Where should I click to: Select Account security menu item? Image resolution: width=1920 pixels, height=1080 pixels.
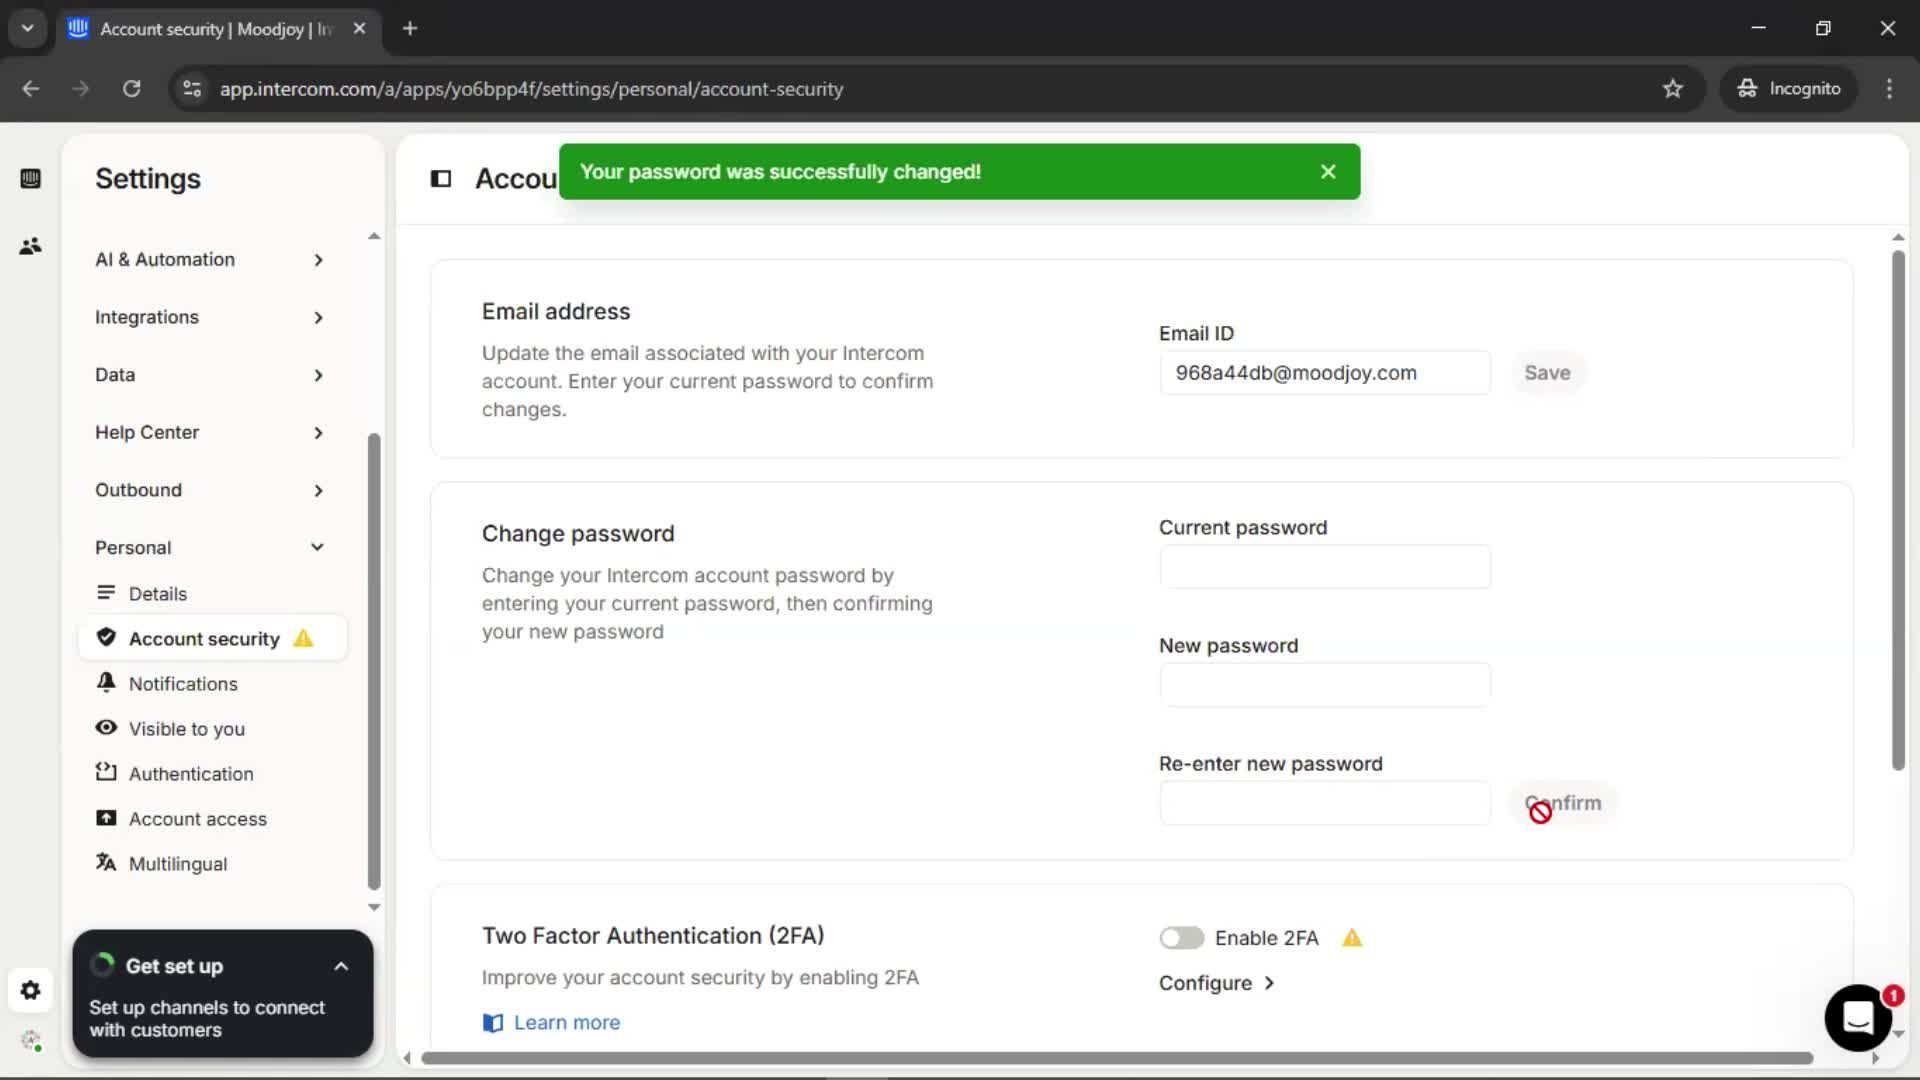point(212,638)
